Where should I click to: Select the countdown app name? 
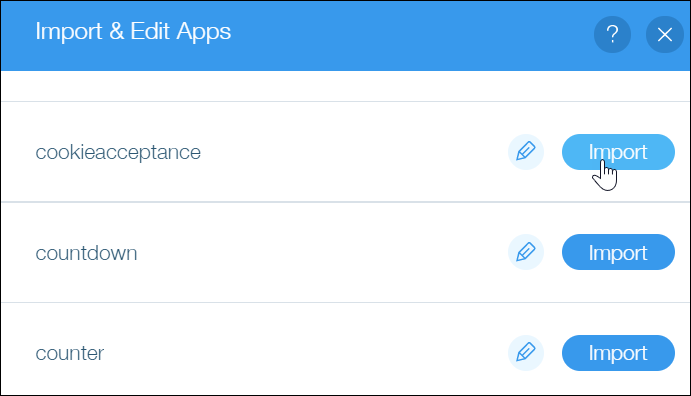pyautogui.click(x=86, y=253)
